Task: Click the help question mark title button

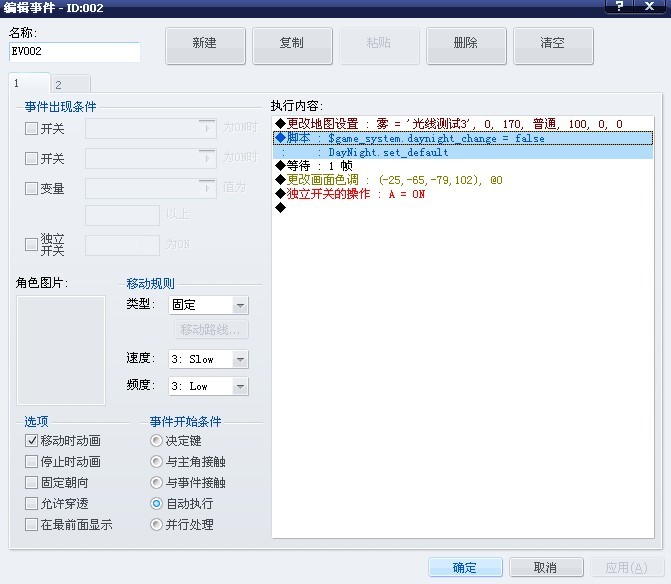Action: click(619, 6)
